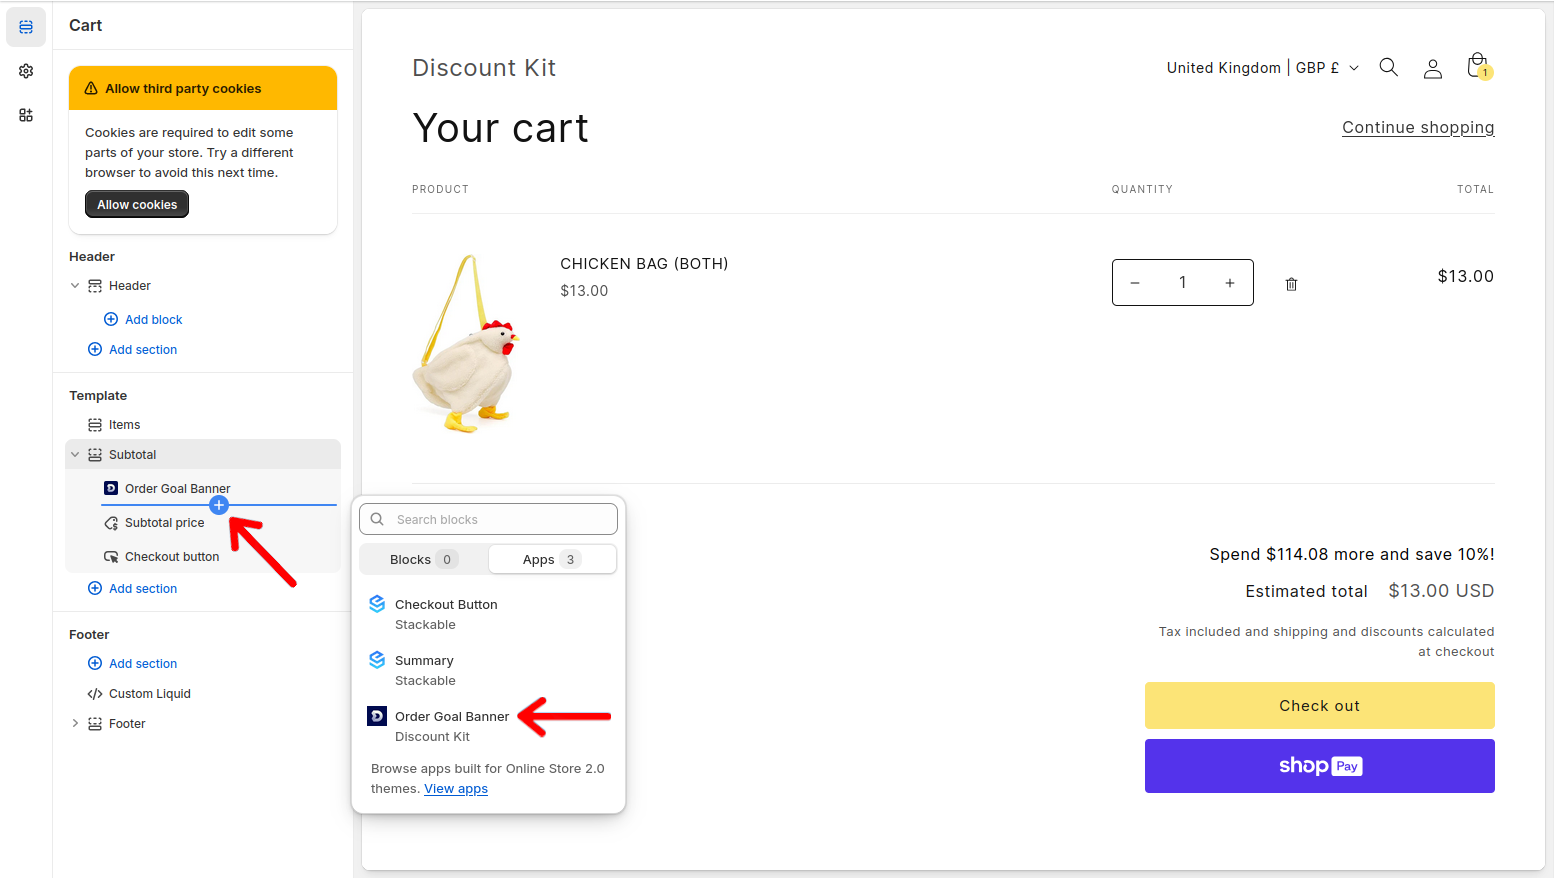The height and width of the screenshot is (878, 1554).
Task: Click Add section under Template group
Action: click(132, 588)
